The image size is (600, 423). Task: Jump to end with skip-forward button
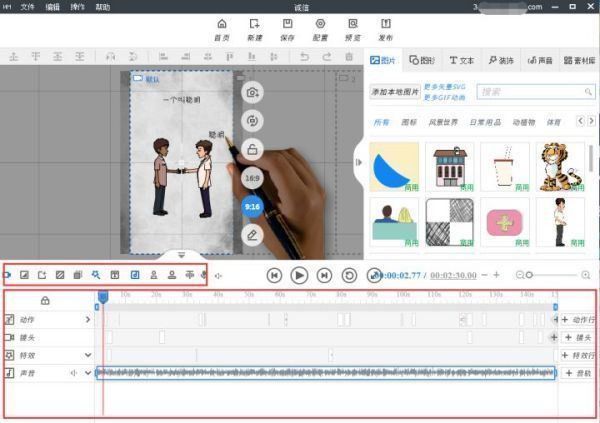pyautogui.click(x=324, y=275)
